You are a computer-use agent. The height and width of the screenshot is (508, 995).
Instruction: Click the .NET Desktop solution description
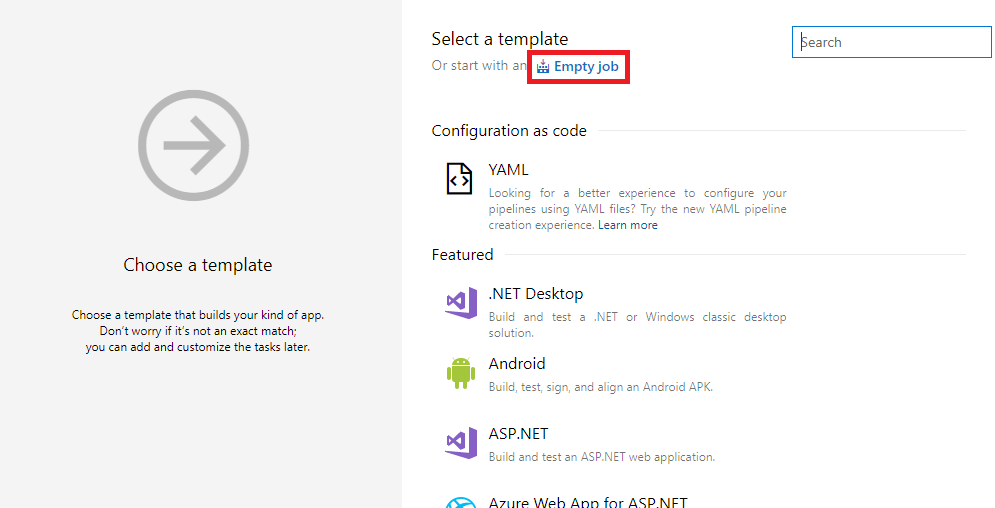tap(637, 325)
